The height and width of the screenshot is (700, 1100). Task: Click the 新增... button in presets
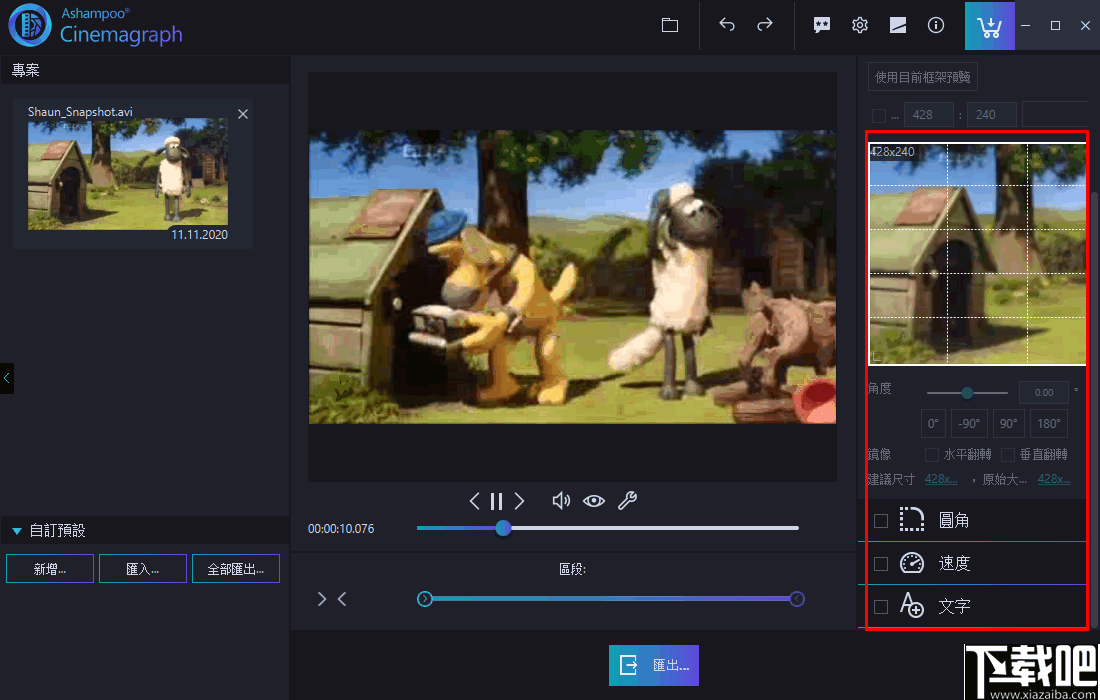click(50, 569)
